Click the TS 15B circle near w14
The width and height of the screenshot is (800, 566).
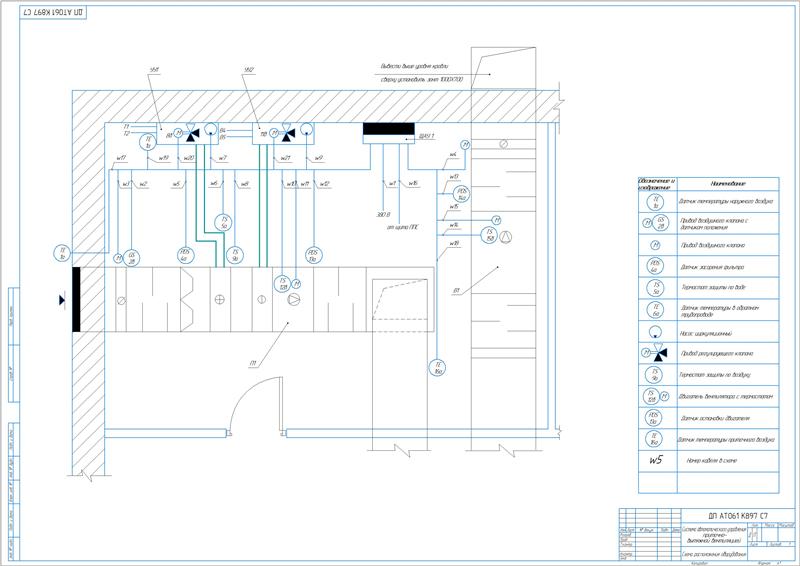489,235
